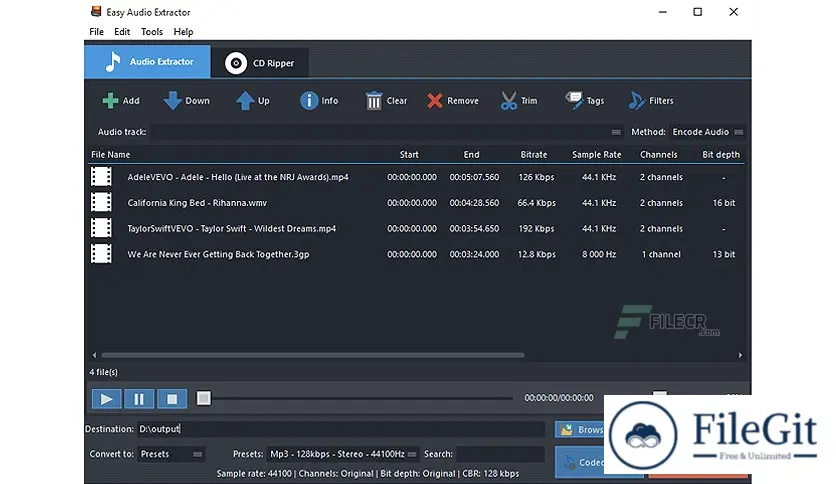Screen dimensions: 836x484
Task: Open the Tools menu
Action: point(152,31)
